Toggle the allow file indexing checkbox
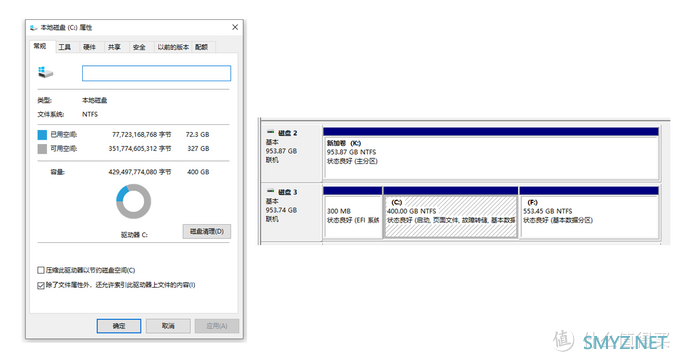Viewport: 680px width, 362px height. click(x=41, y=285)
